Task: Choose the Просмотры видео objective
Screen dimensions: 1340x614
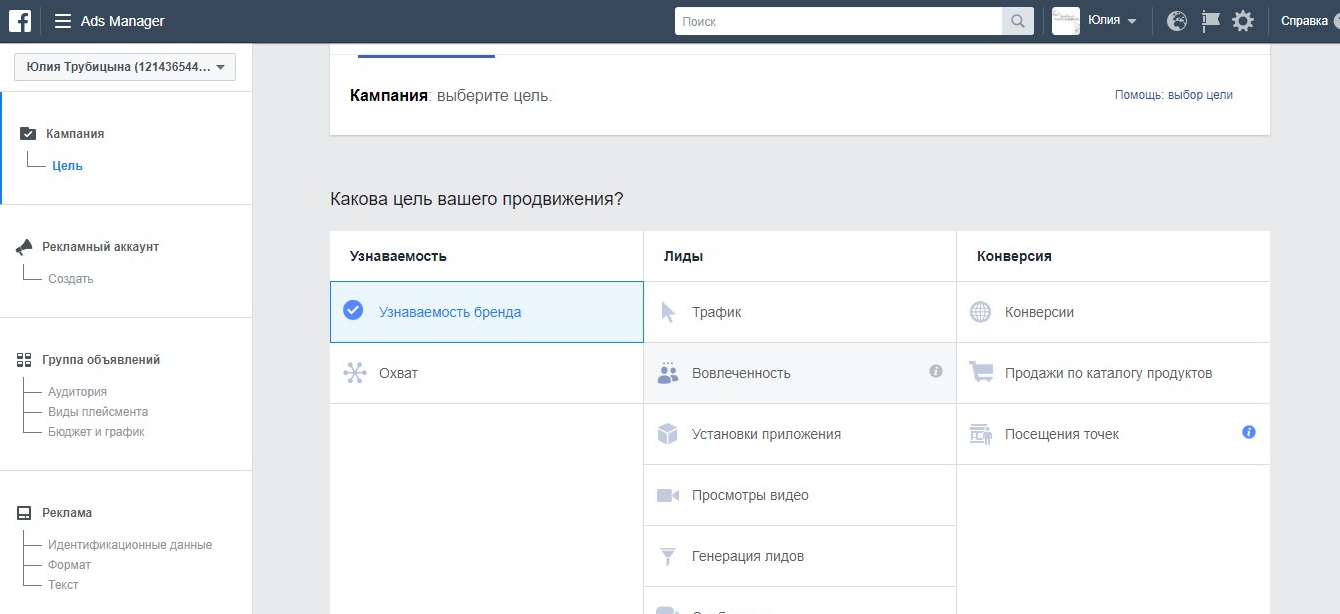Action: [750, 495]
